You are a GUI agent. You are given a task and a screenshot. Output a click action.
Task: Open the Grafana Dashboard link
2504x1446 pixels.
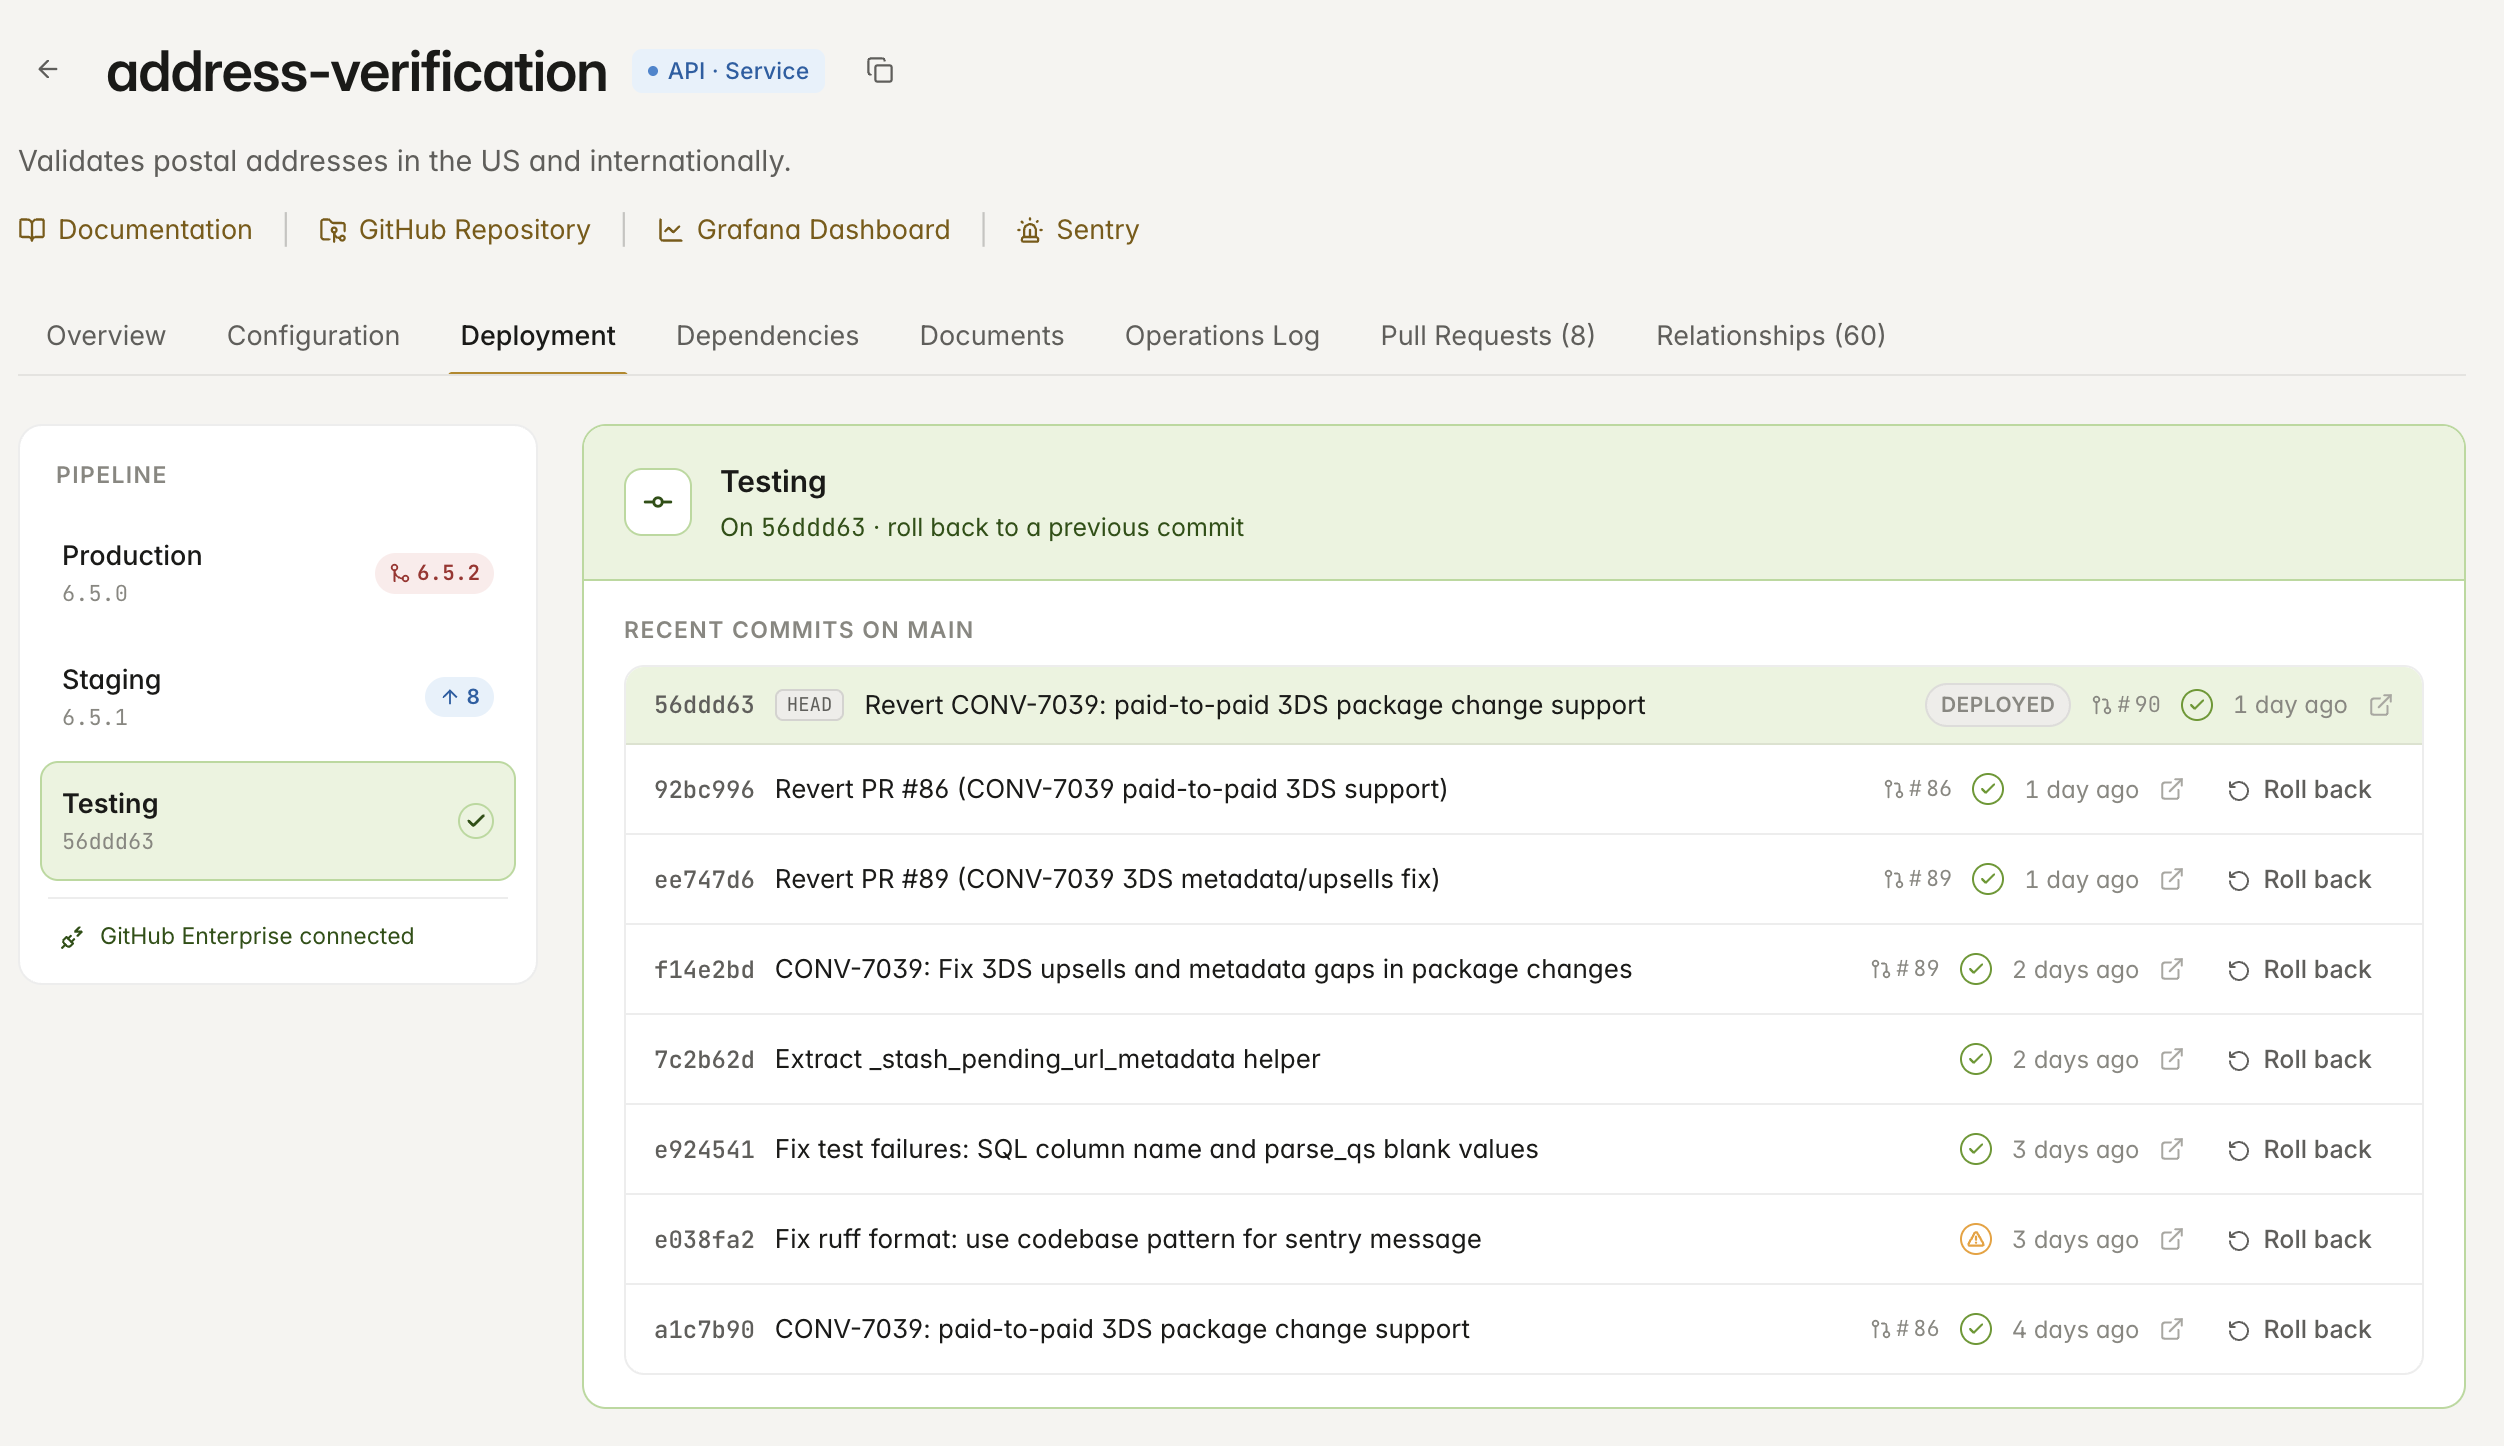tap(804, 230)
